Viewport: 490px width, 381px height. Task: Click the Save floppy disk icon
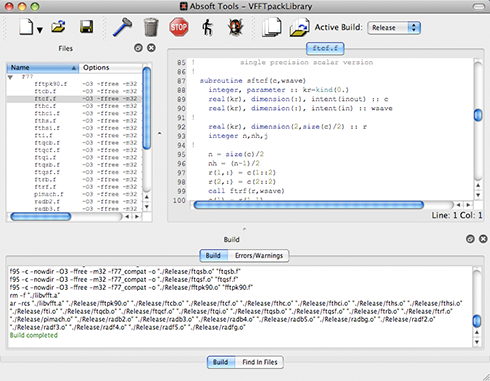click(x=86, y=27)
